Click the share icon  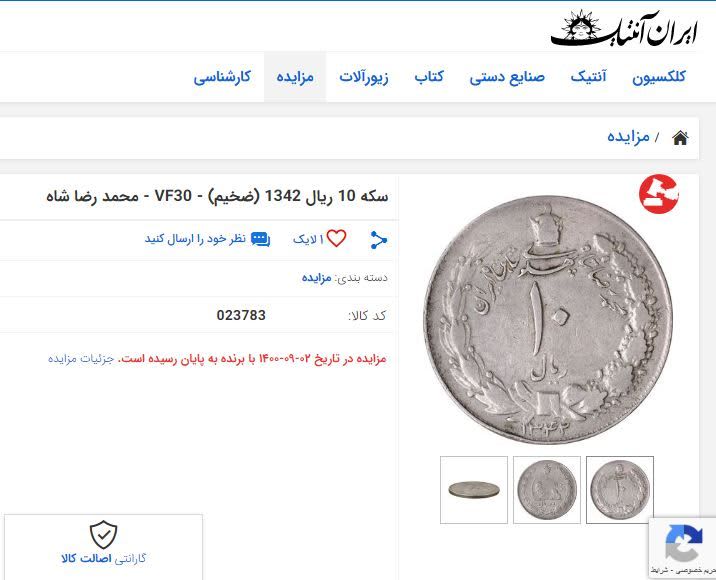point(379,240)
